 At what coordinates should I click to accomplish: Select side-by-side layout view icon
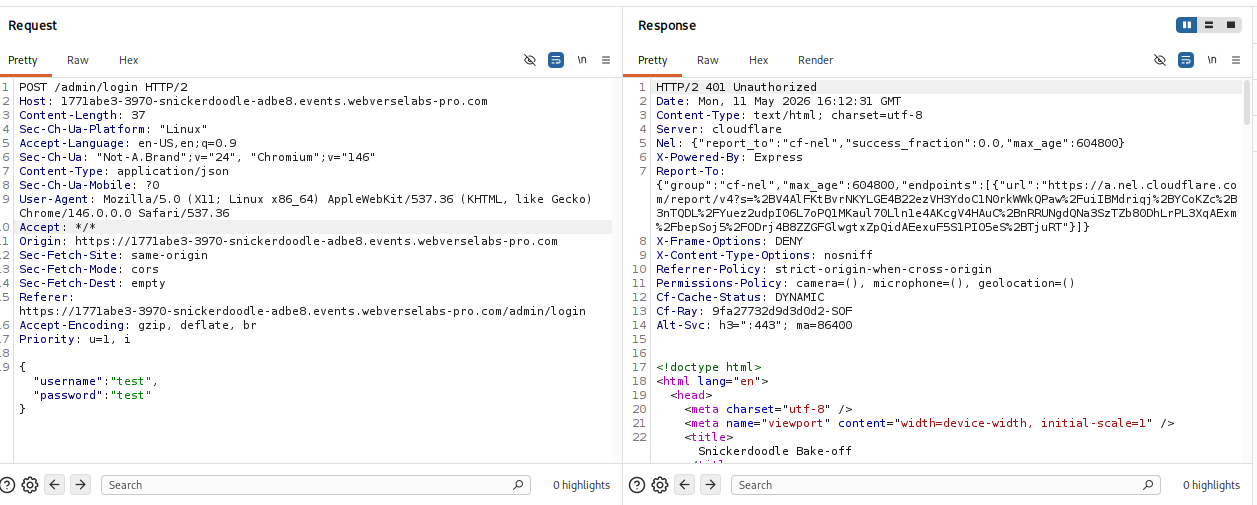1187,25
